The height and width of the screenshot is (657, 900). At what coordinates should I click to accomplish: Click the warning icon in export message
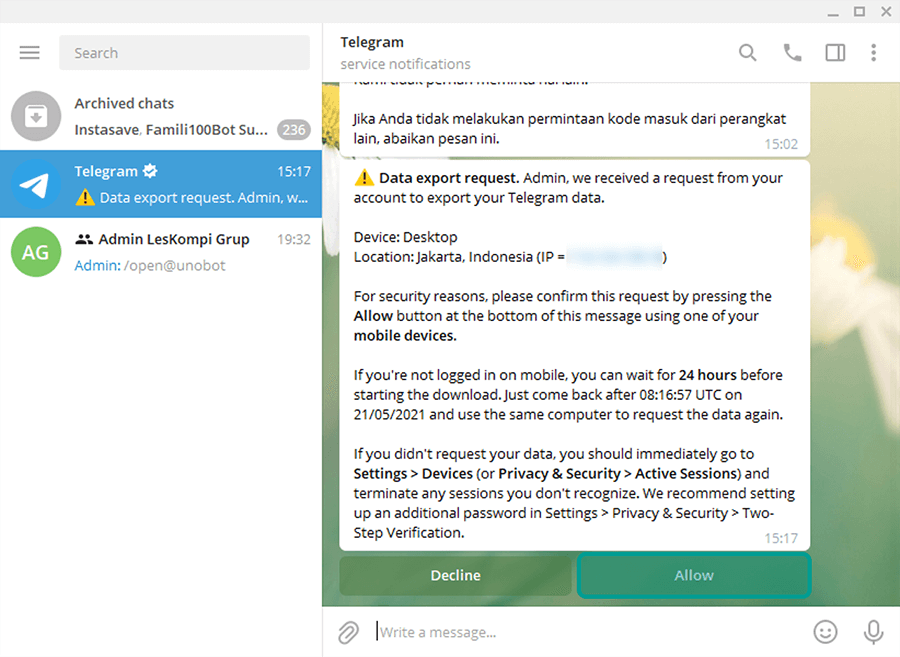(x=364, y=178)
